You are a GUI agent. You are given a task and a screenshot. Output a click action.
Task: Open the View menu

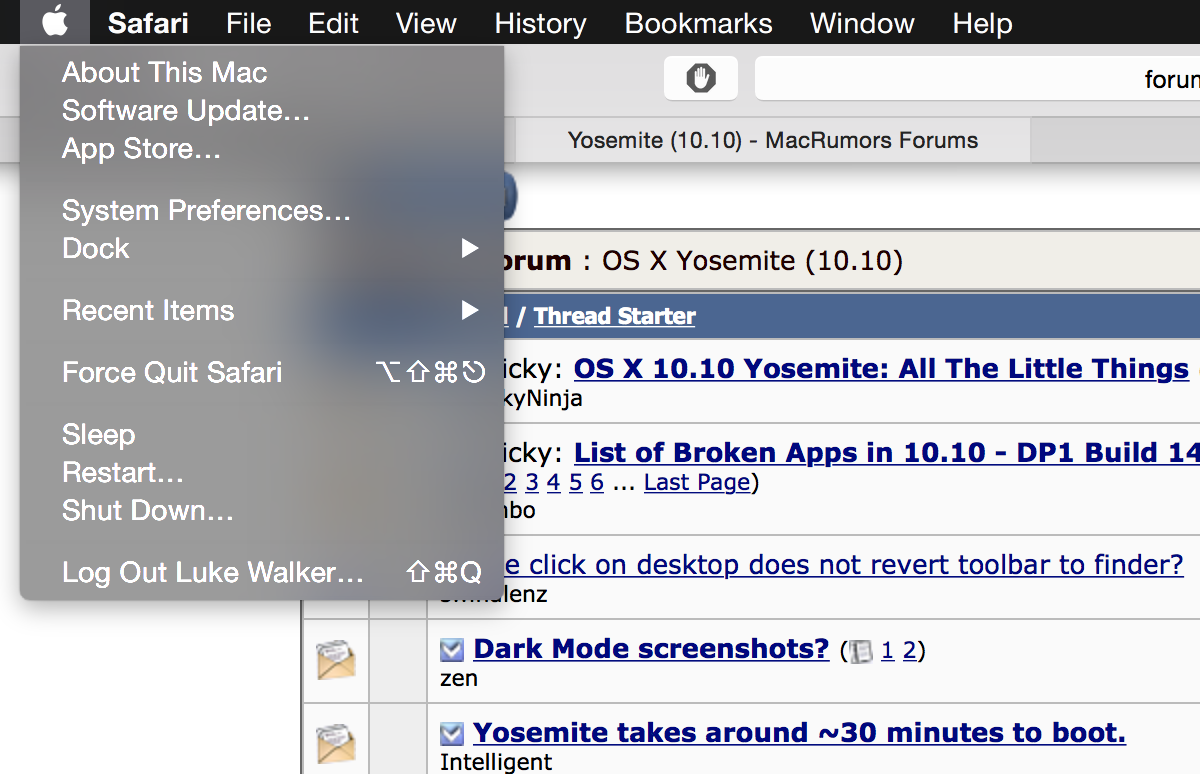tap(426, 23)
